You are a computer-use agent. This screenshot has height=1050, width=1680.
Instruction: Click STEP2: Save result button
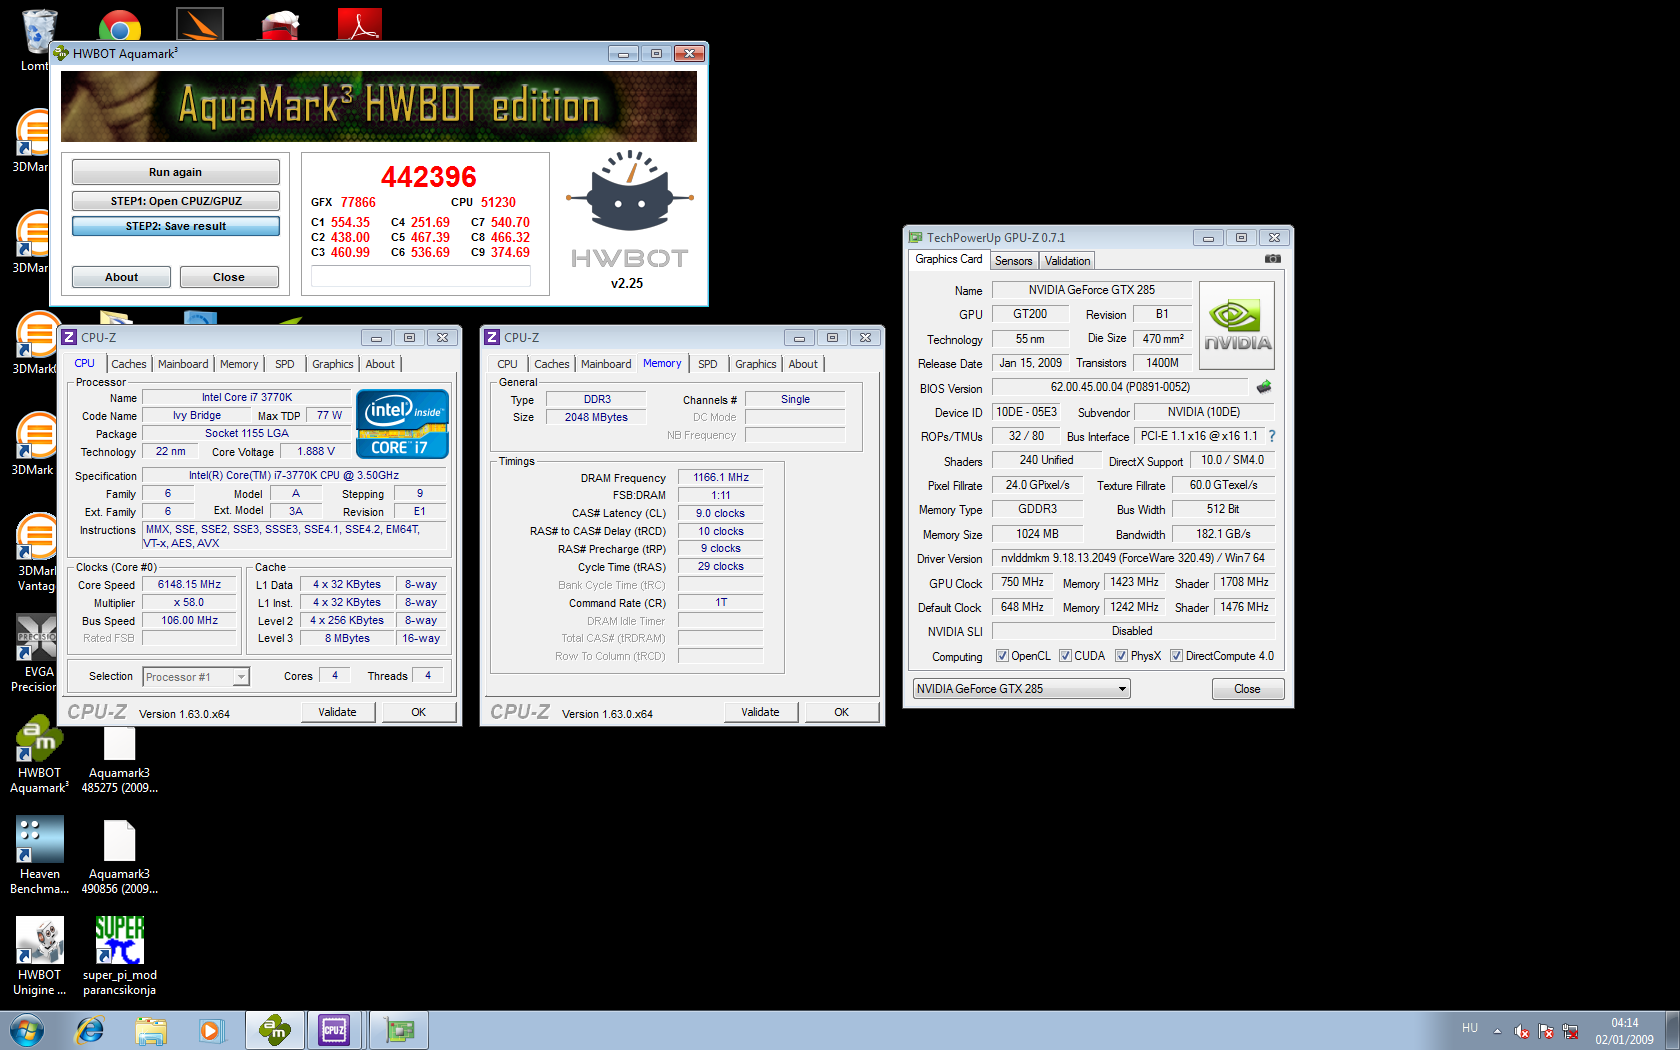pos(175,226)
